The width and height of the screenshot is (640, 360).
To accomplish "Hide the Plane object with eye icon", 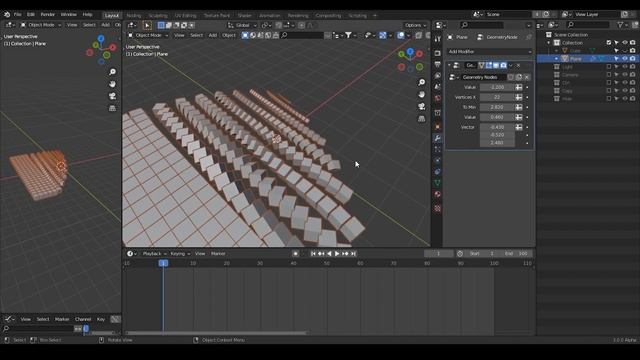I will click(624, 59).
